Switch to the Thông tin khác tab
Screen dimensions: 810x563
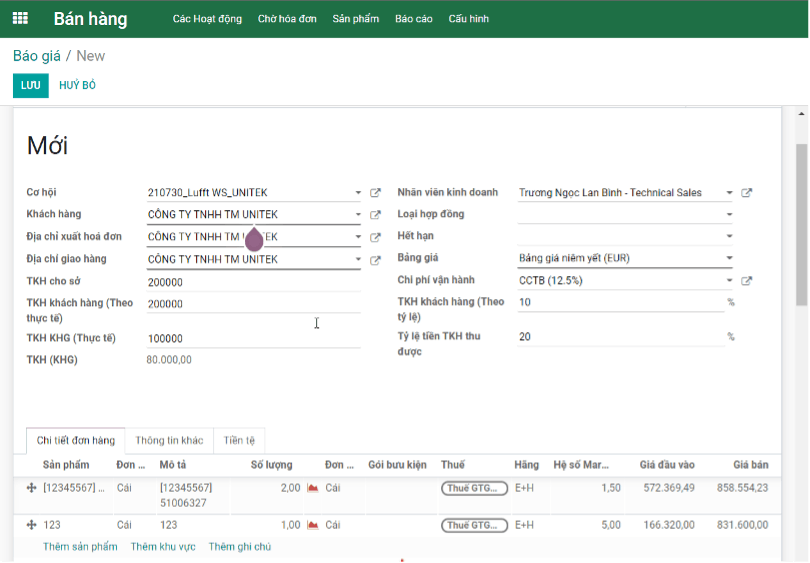pos(169,441)
